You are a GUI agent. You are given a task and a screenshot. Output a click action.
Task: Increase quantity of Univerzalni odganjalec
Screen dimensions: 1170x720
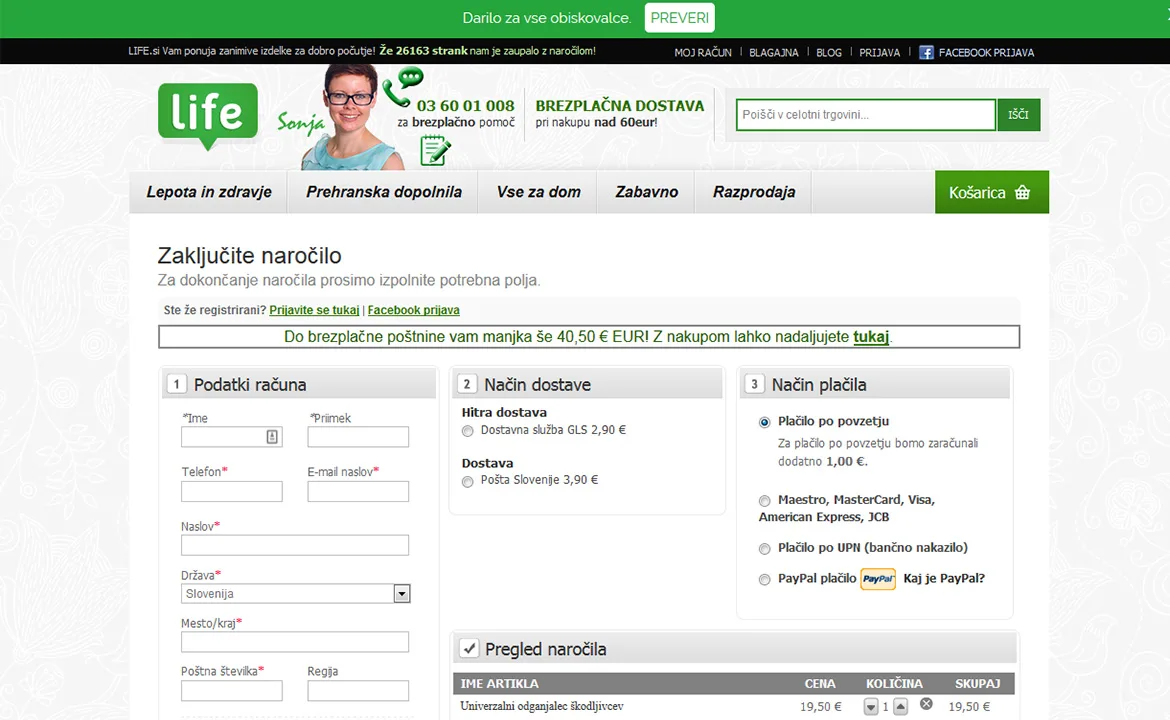[x=901, y=707]
